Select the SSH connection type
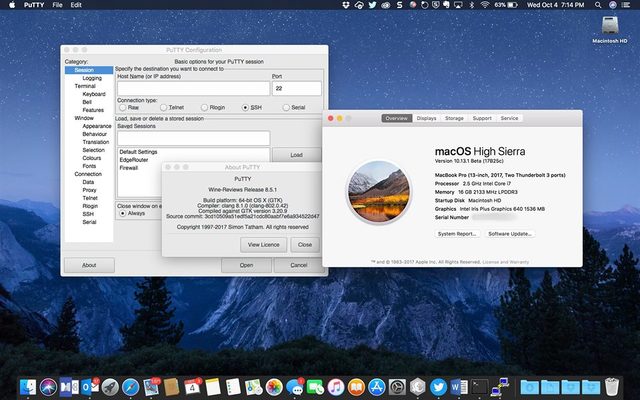Image resolution: width=640 pixels, height=400 pixels. tap(245, 107)
